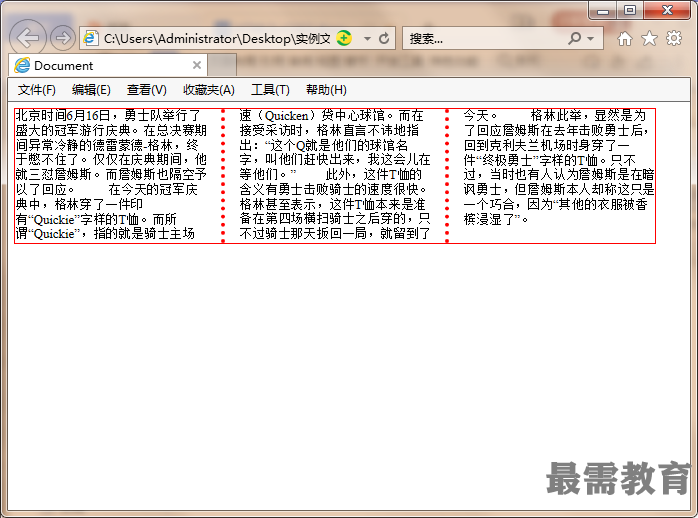Open Favorites with the star icon

coord(649,39)
